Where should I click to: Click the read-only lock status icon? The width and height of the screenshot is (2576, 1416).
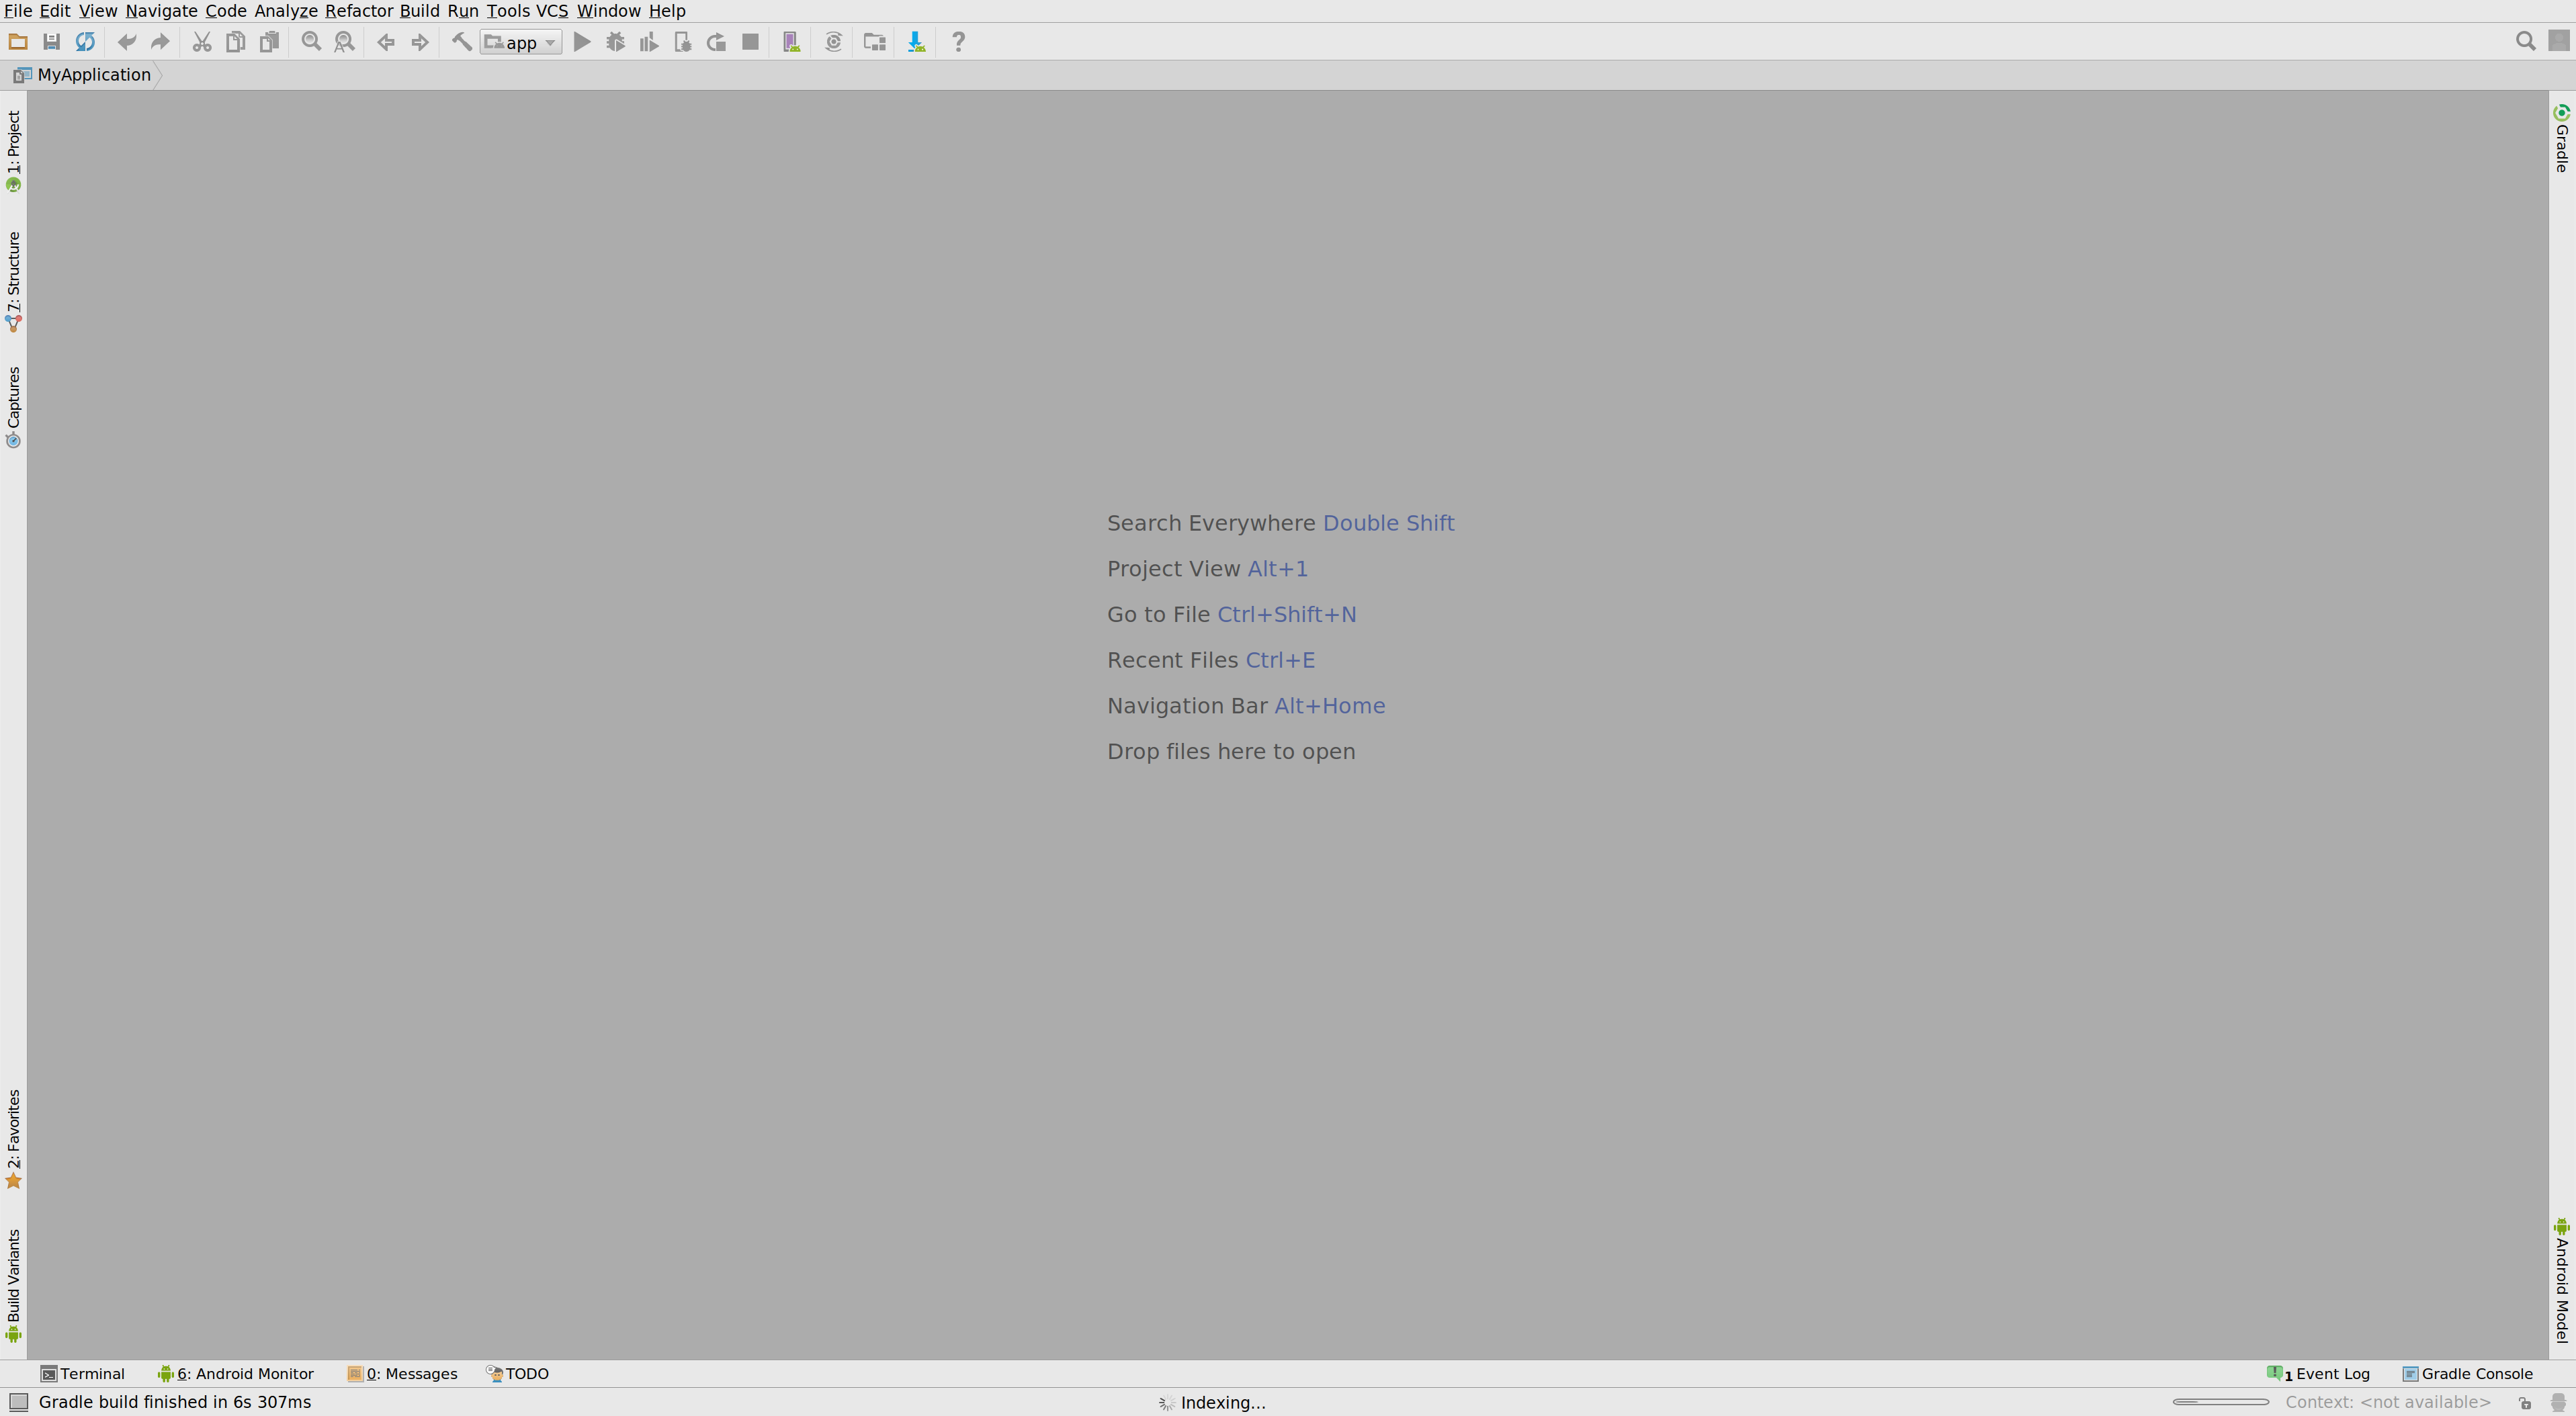[2525, 1403]
